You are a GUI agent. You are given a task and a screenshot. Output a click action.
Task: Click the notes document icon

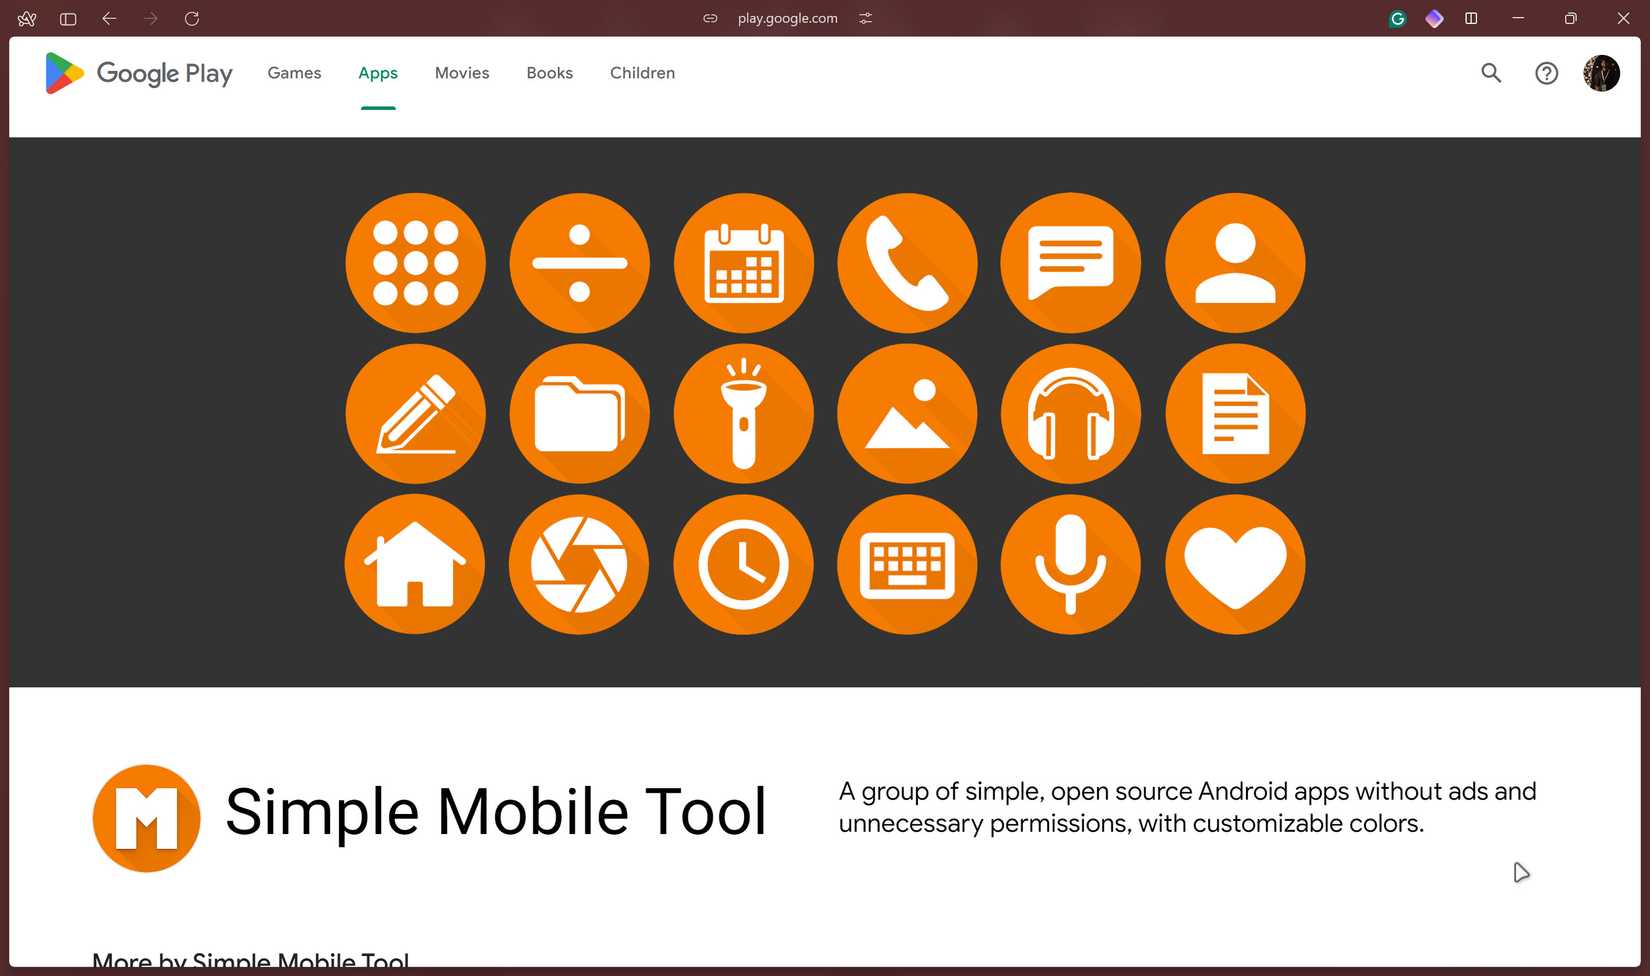pos(1235,413)
